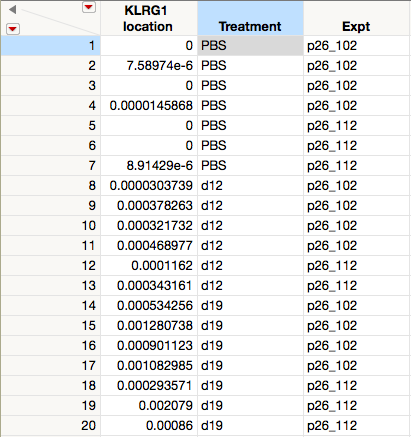The image size is (411, 437).
Task: Click KLRG1 location cell 0.0000303739
Action: click(x=149, y=186)
